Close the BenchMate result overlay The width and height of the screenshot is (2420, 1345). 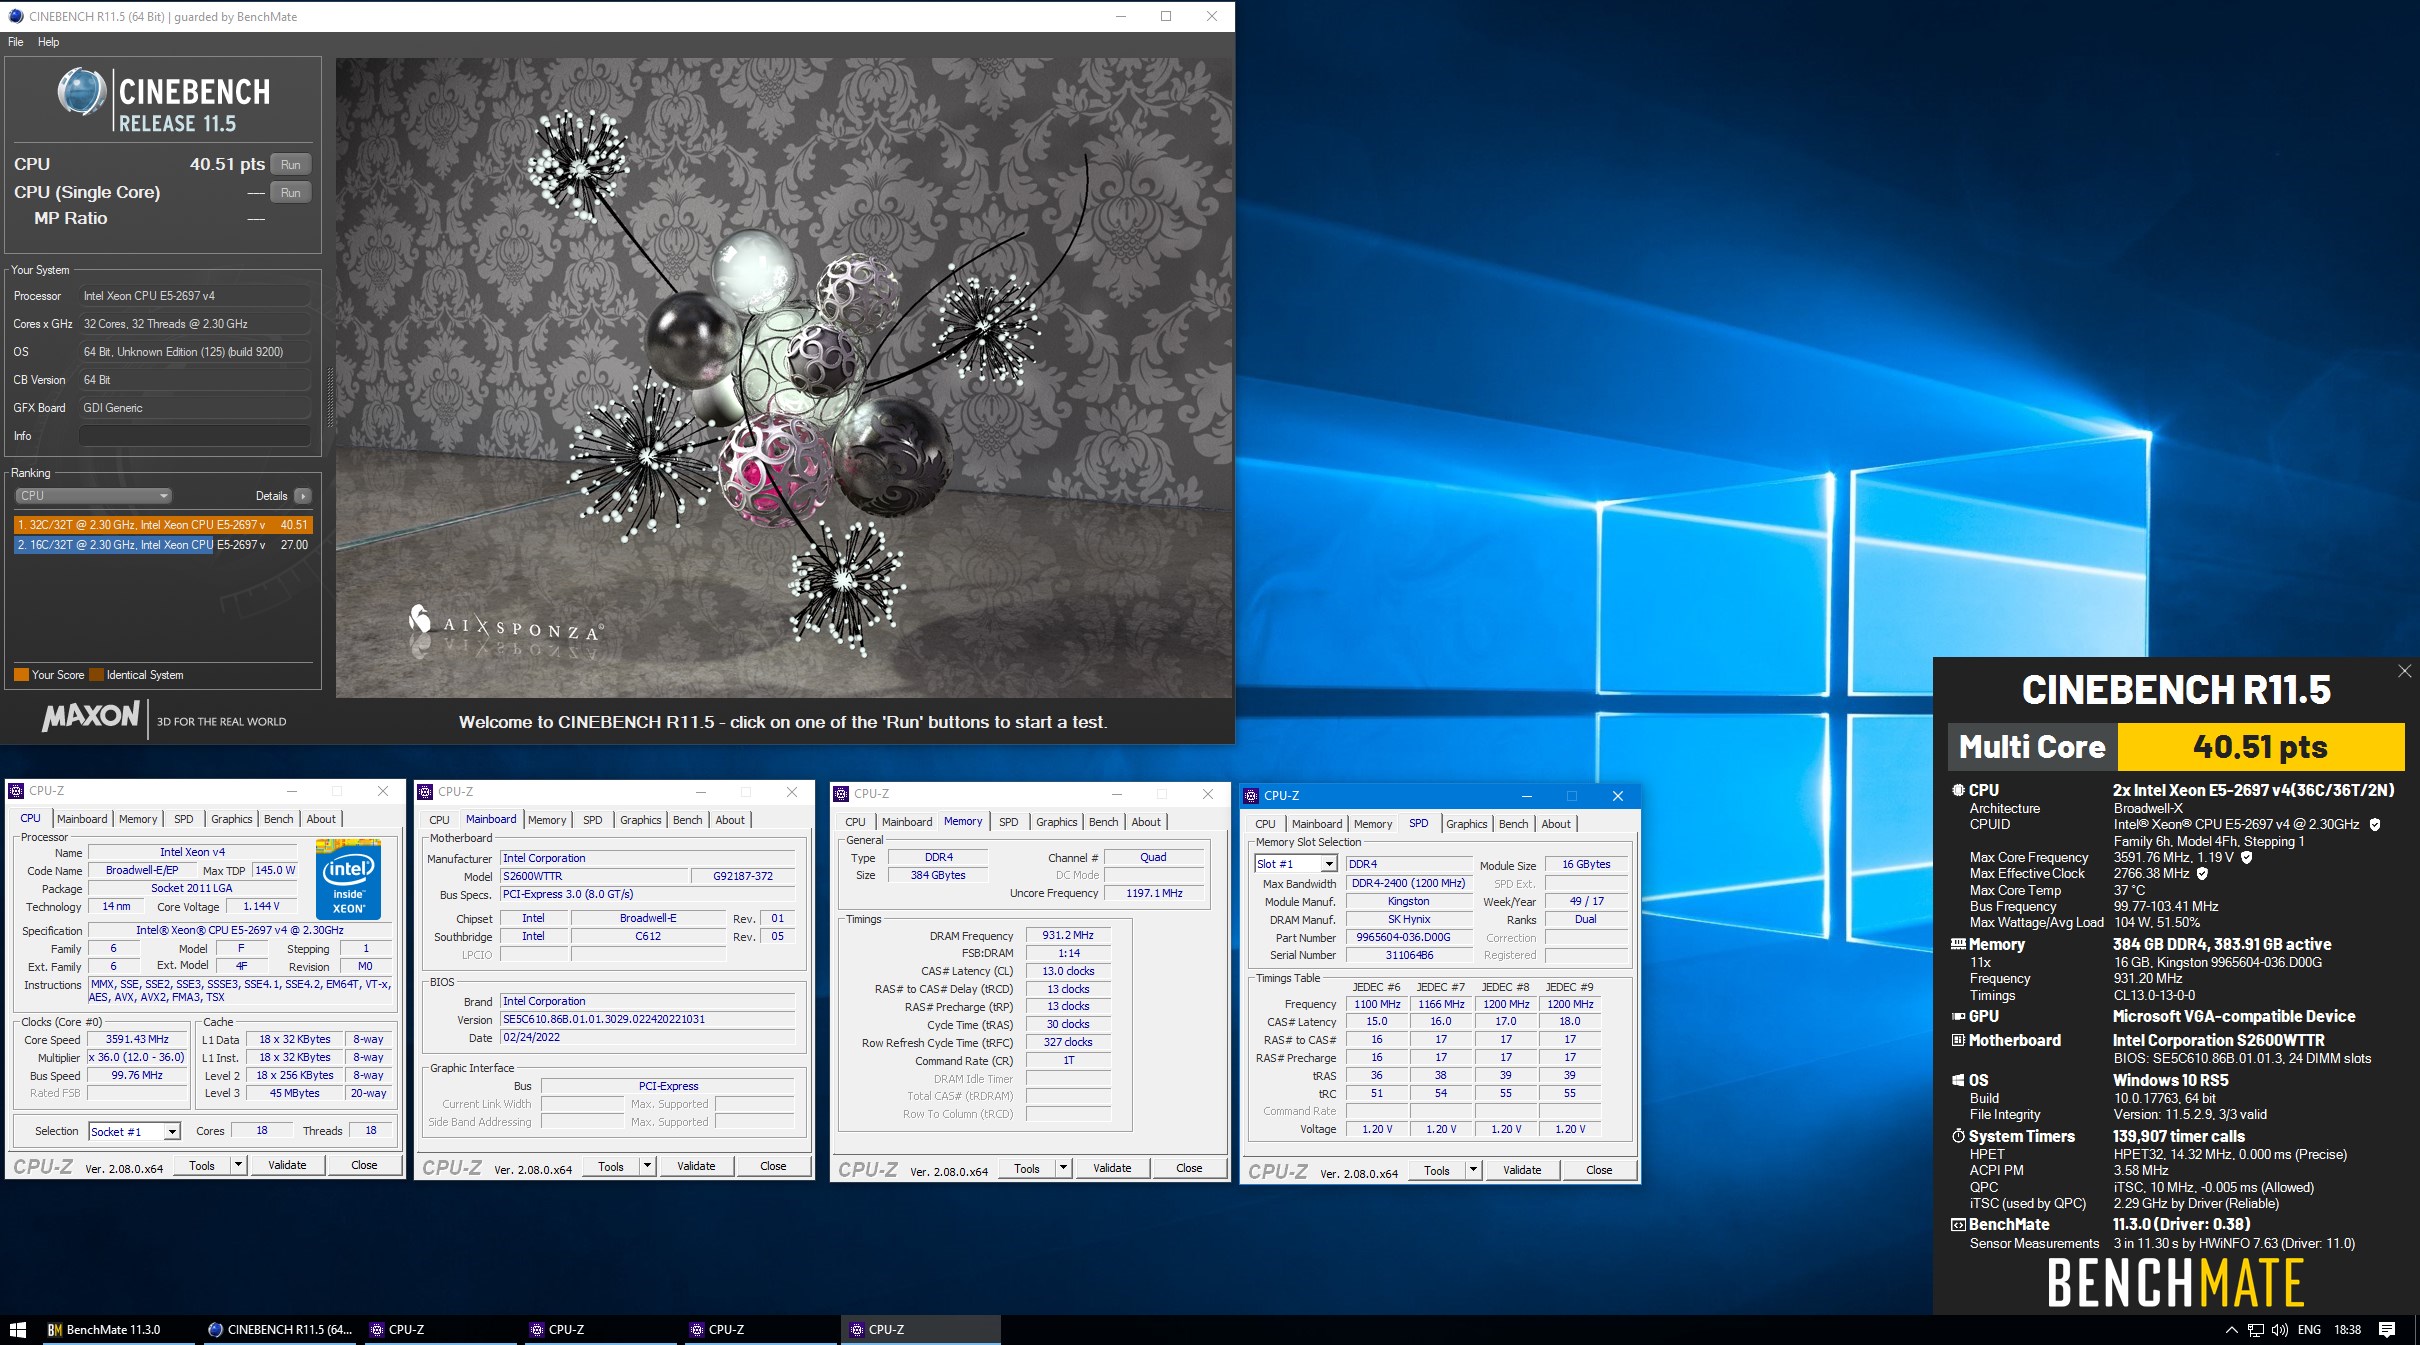point(2405,671)
